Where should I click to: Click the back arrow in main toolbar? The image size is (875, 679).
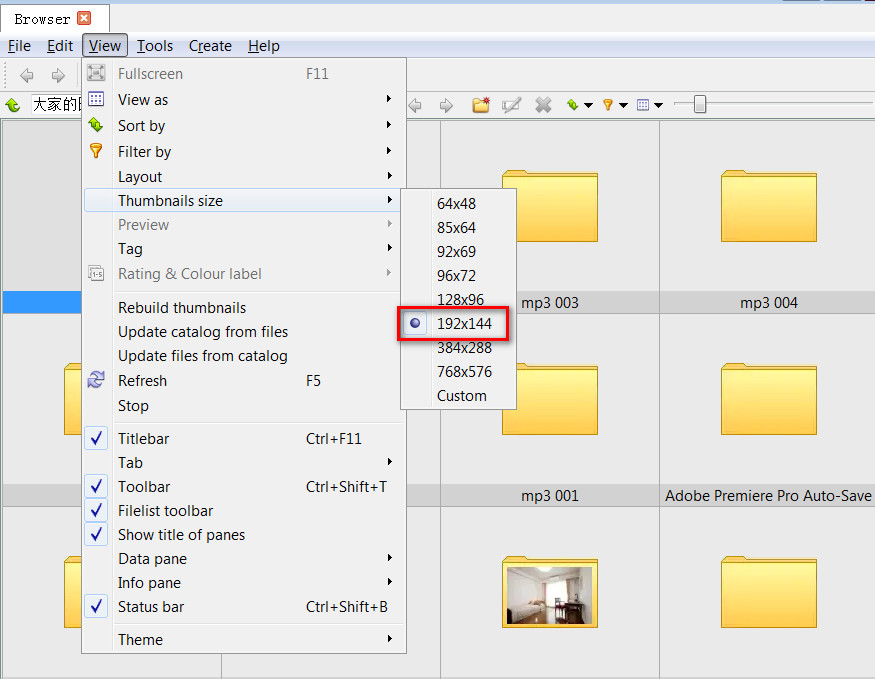click(27, 75)
